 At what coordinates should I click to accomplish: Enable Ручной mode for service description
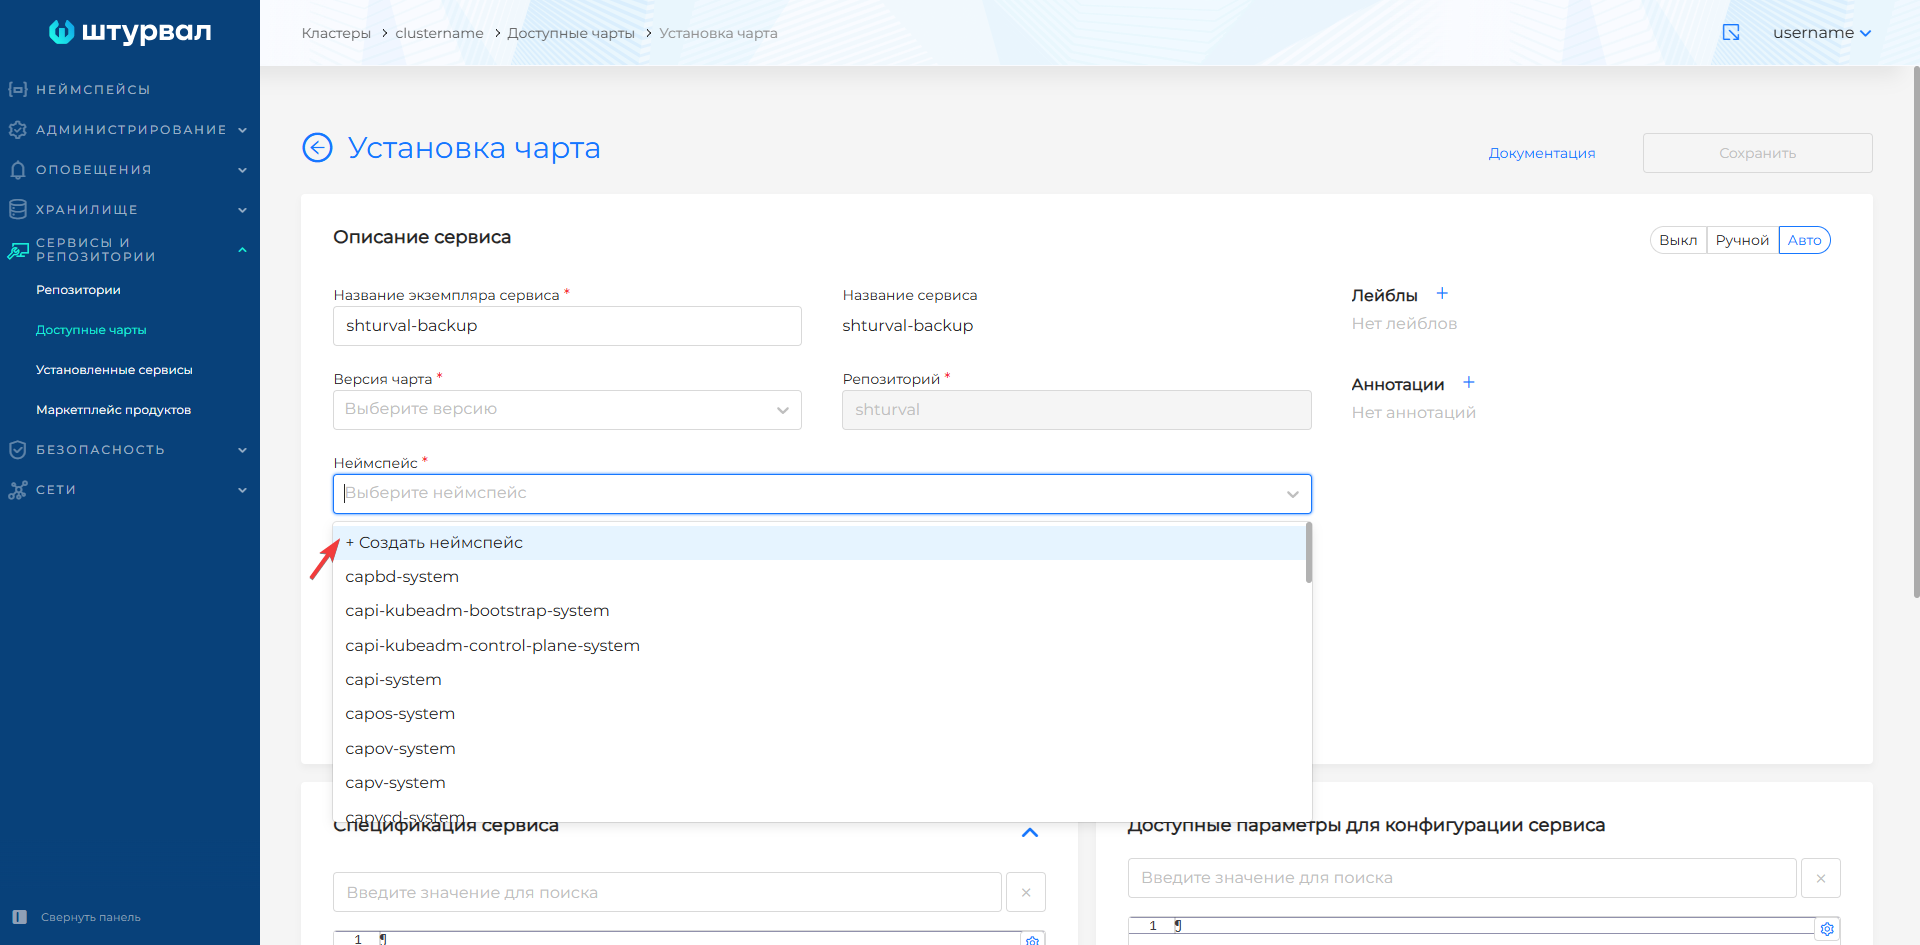1742,240
